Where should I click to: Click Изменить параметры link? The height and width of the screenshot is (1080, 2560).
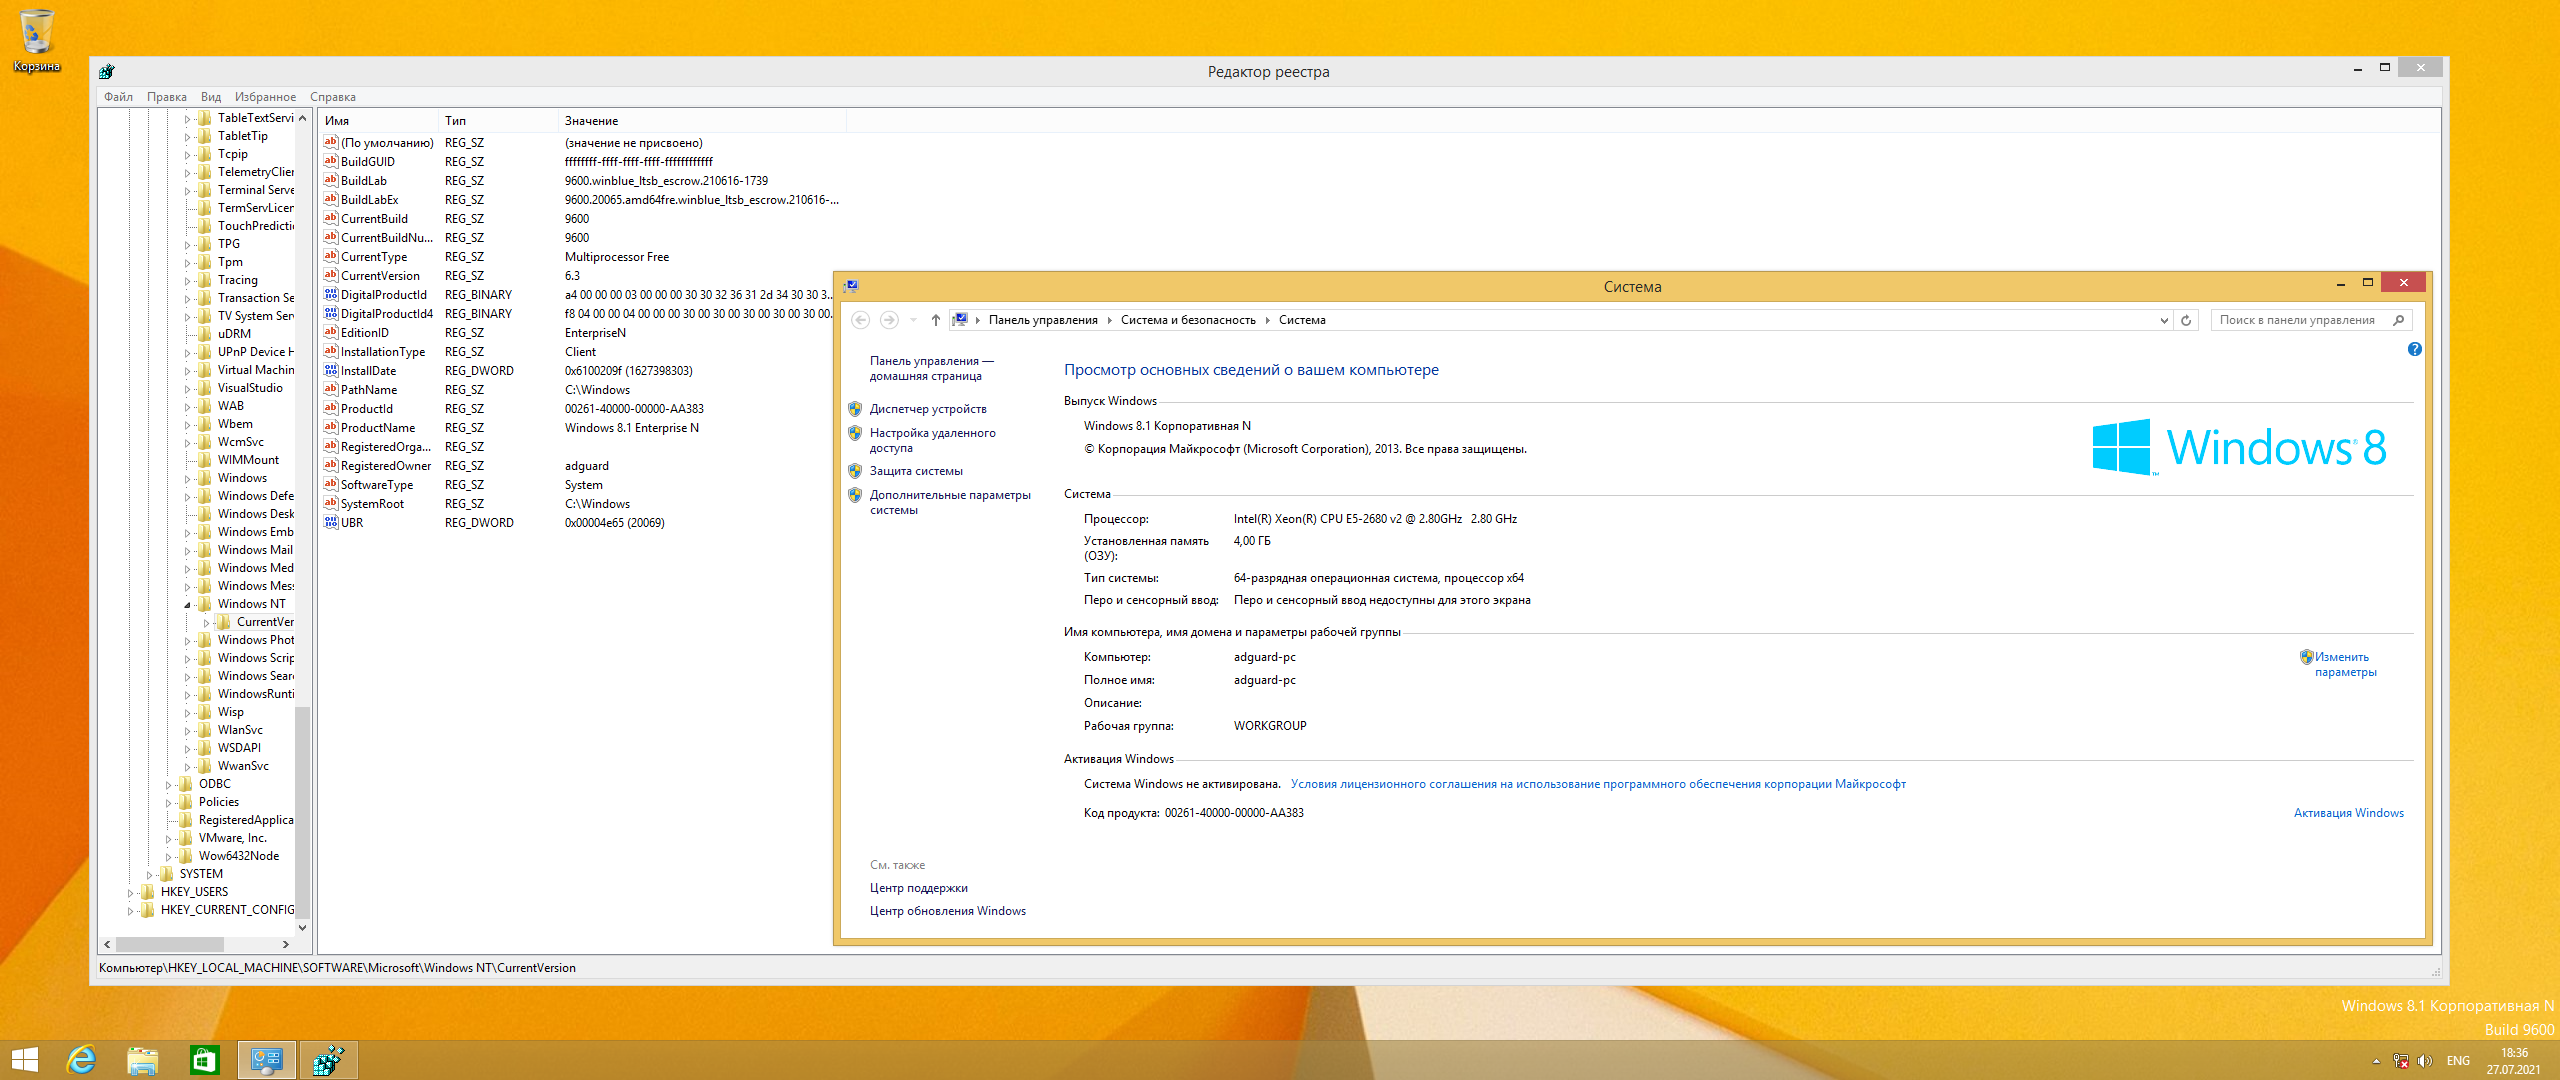2345,664
